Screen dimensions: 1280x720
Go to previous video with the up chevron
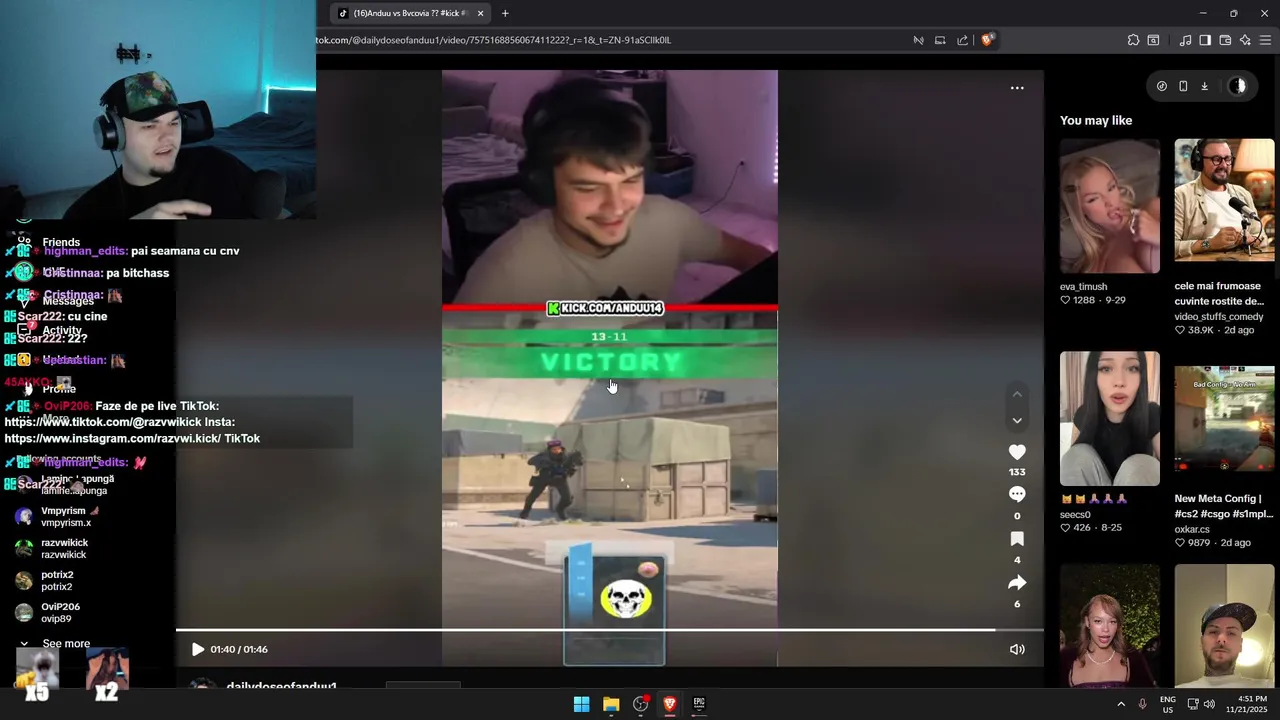point(1017,394)
